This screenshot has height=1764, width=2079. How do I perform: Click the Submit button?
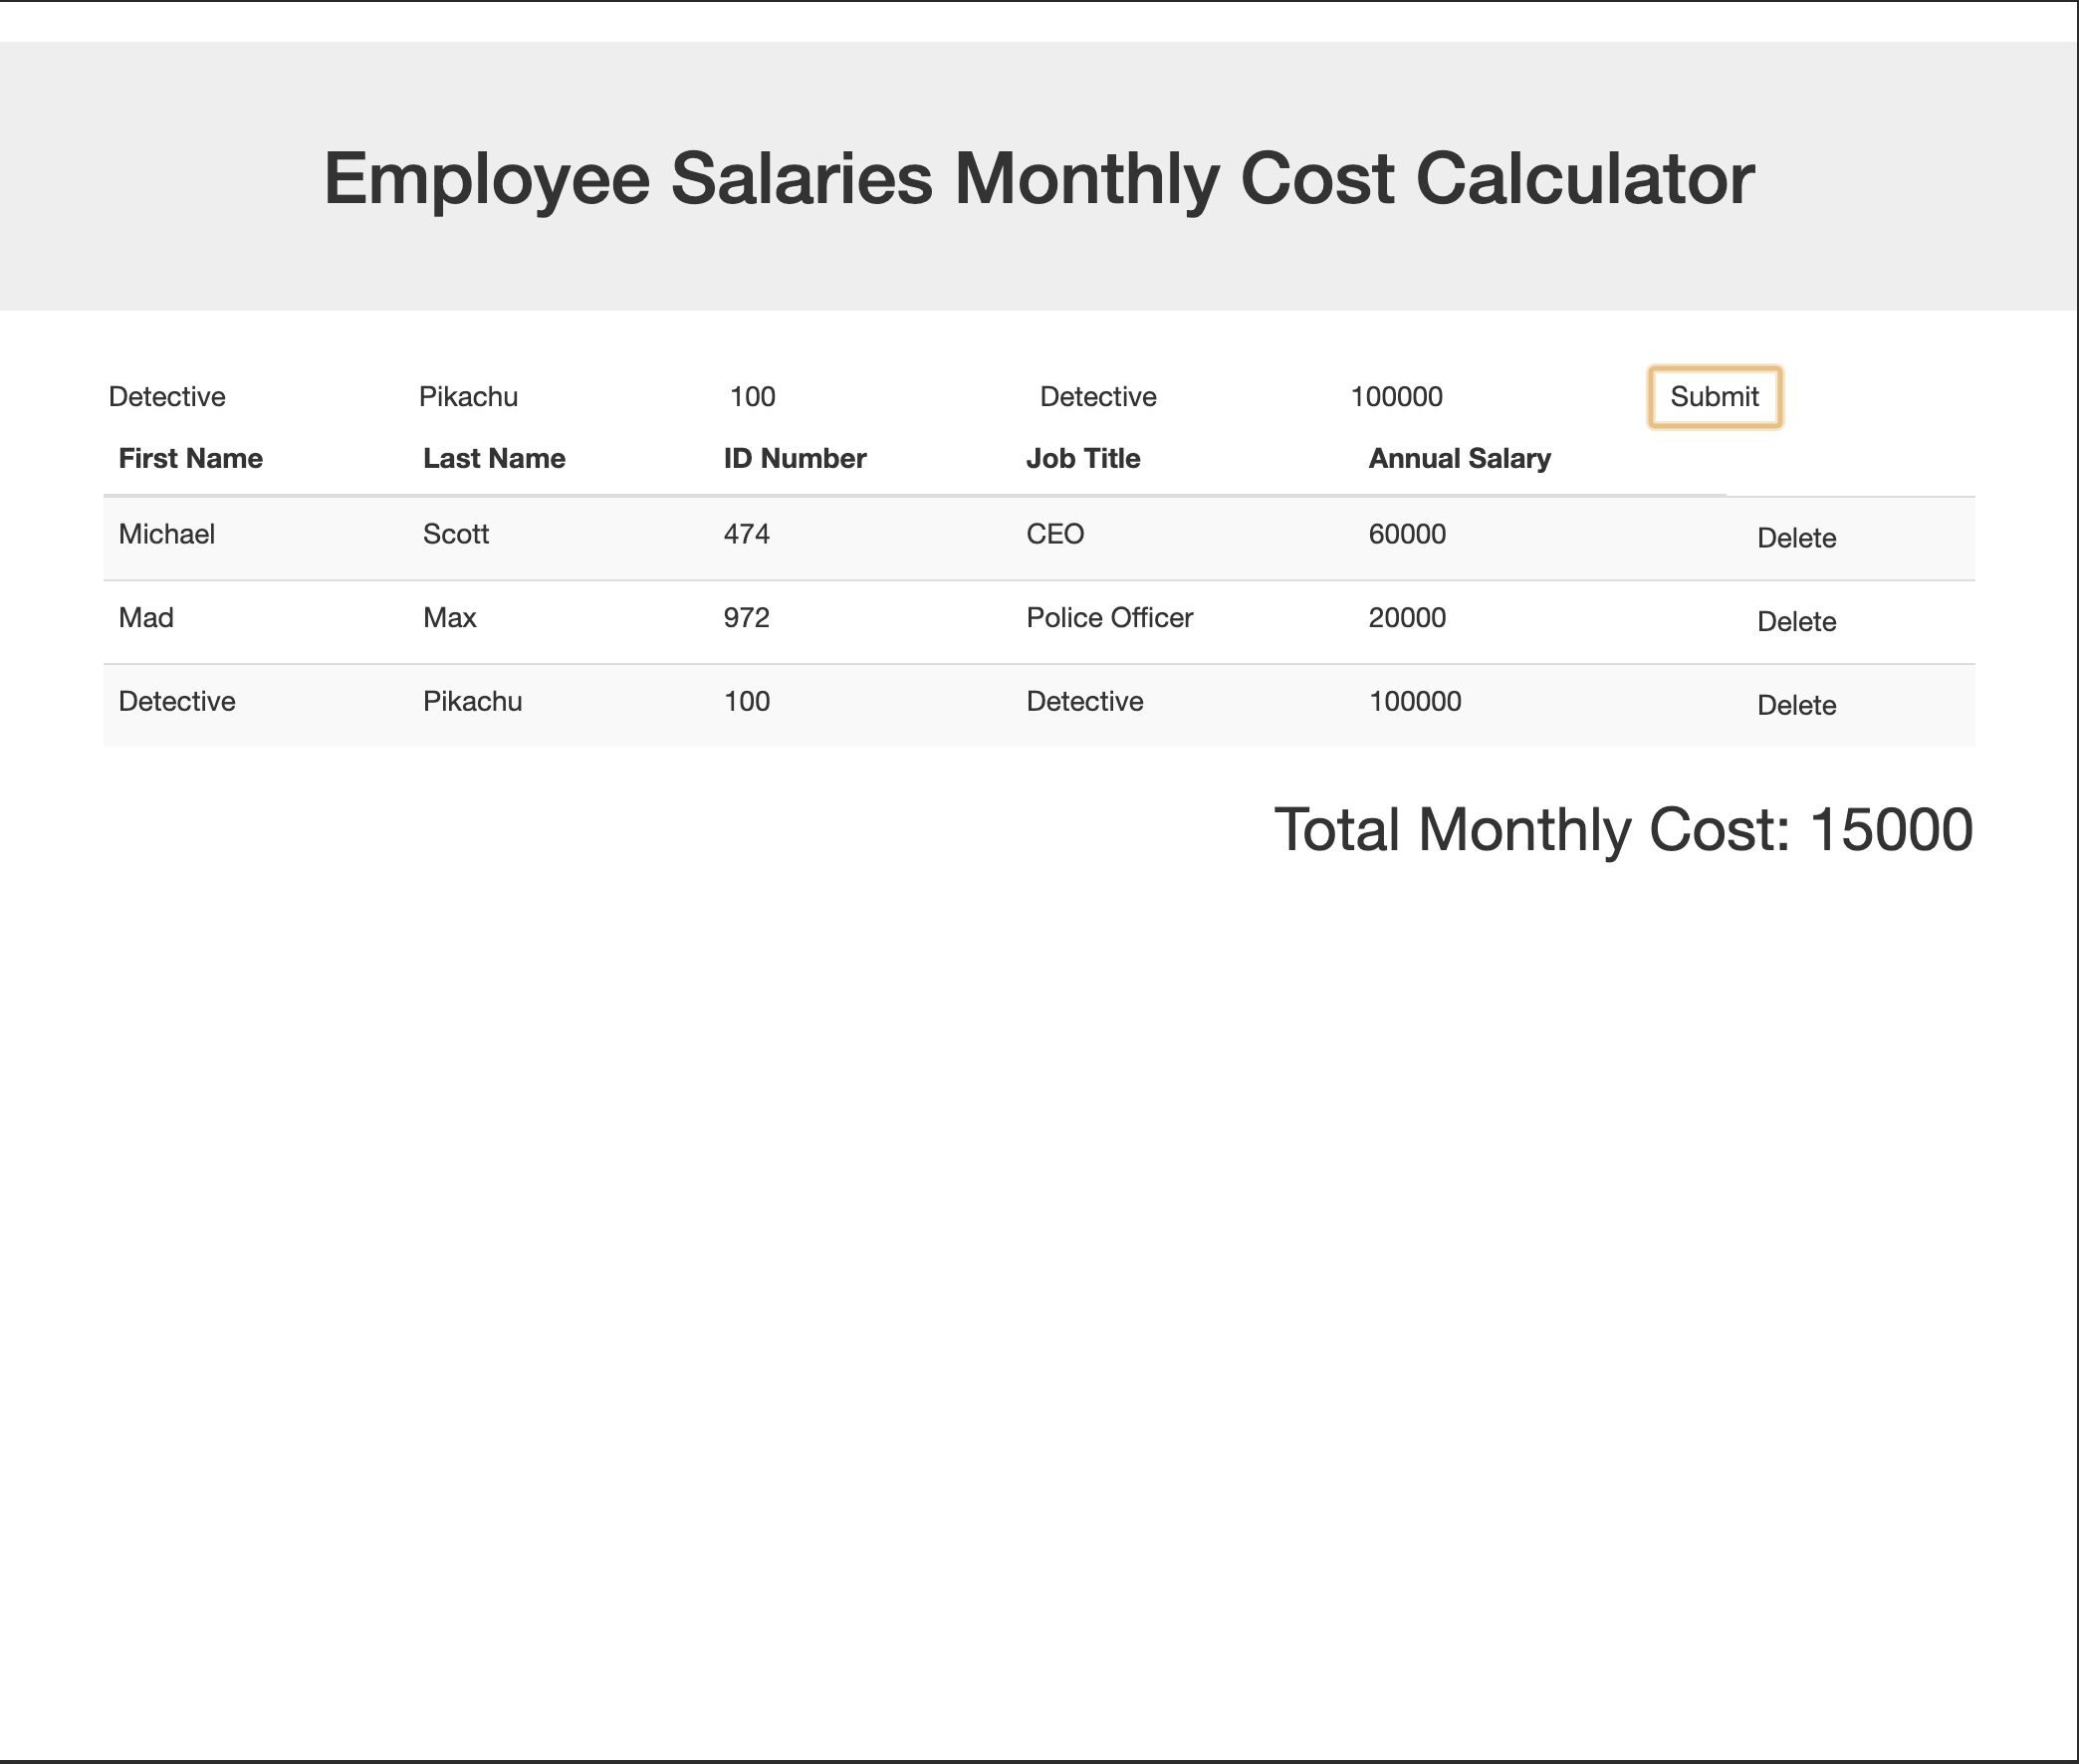pos(1714,397)
